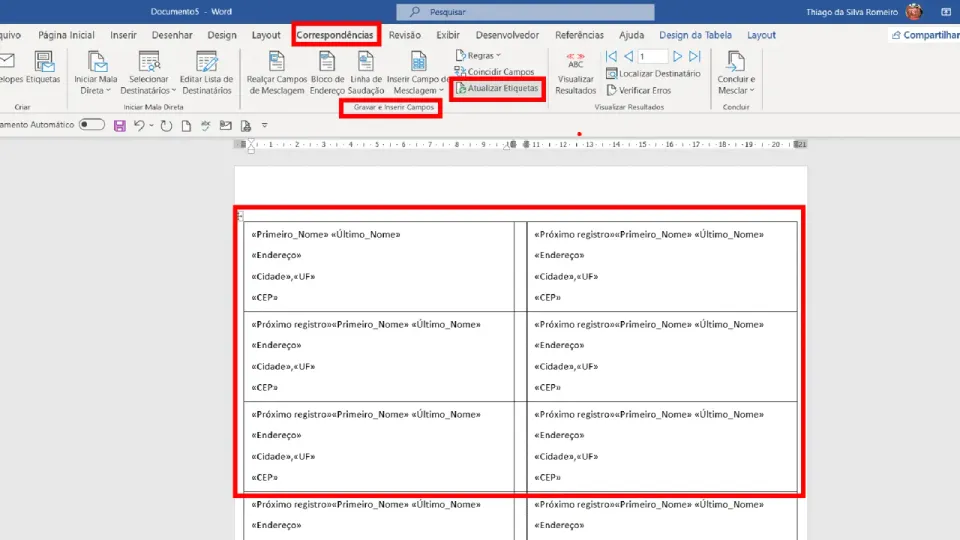Open Thiago da Silva Romeiro account avatar
This screenshot has width=960, height=540.
[913, 12]
